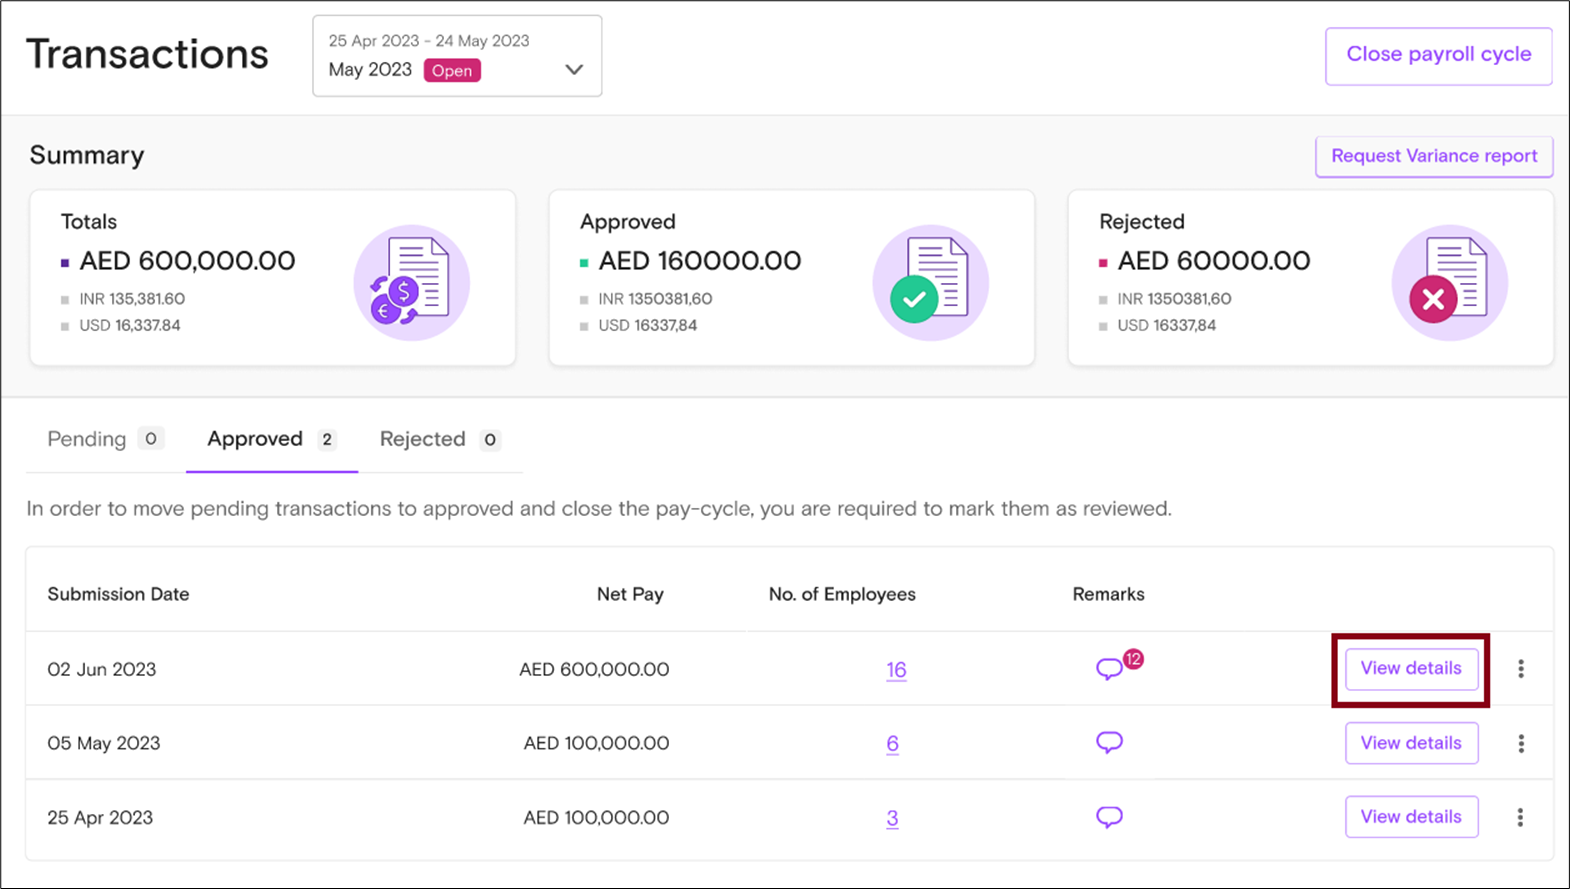Image resolution: width=1570 pixels, height=889 pixels.
Task: View details for 05 May 2023 submission
Action: click(x=1411, y=743)
